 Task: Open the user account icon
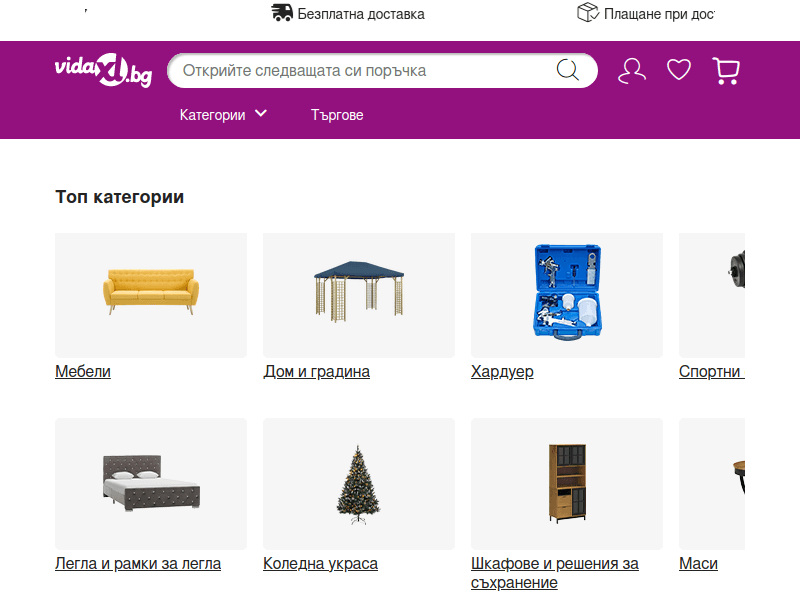pos(631,70)
